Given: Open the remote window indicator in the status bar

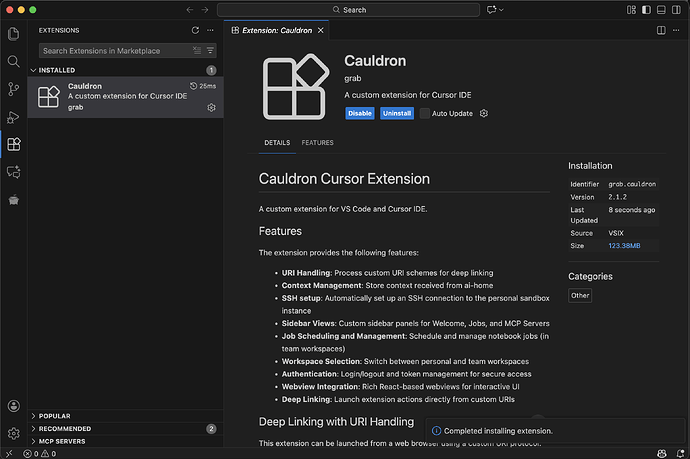Looking at the screenshot, I should tap(9, 453).
